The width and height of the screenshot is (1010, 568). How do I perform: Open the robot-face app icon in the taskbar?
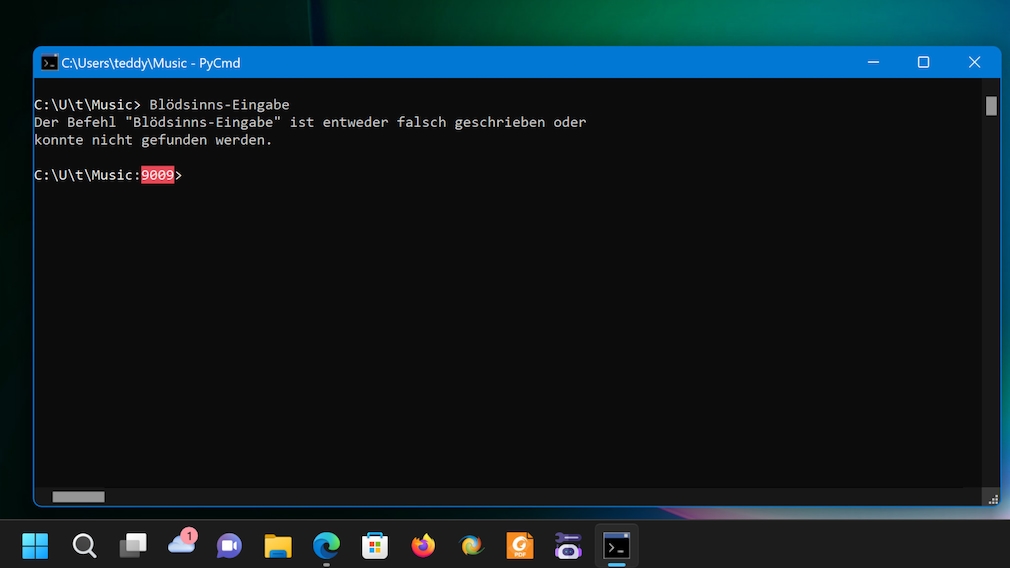568,545
